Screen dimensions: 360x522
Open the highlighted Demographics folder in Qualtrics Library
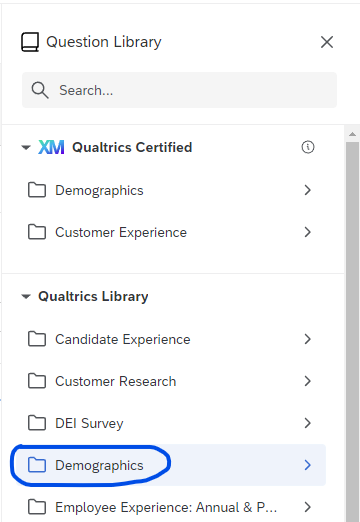tap(170, 465)
